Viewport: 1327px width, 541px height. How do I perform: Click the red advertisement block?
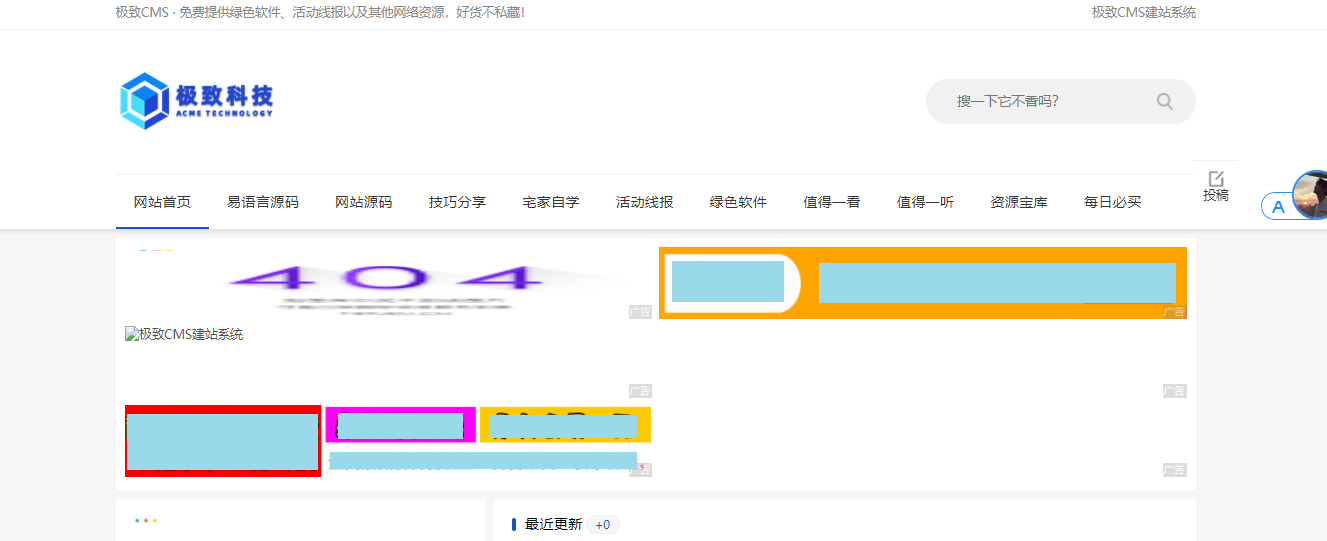(223, 441)
